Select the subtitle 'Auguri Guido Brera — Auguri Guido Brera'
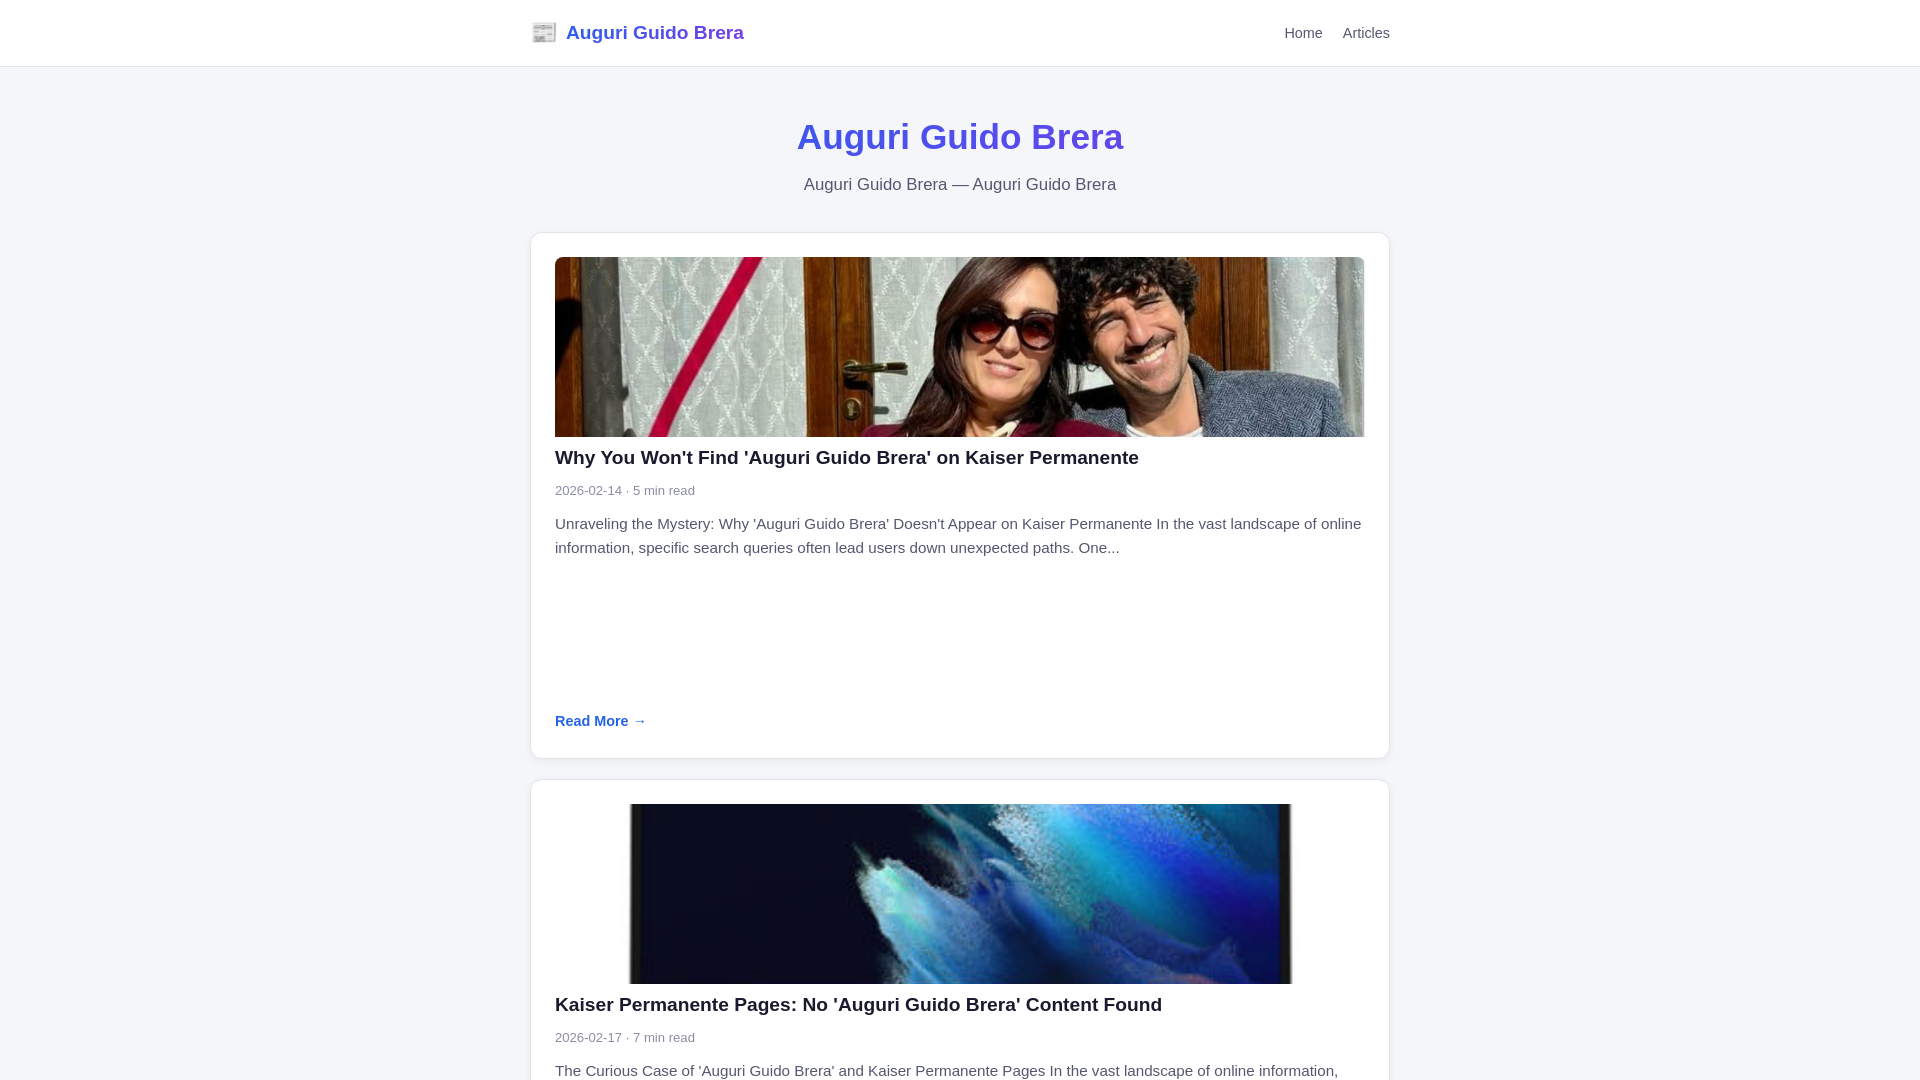Viewport: 1920px width, 1080px height. pyautogui.click(x=960, y=185)
